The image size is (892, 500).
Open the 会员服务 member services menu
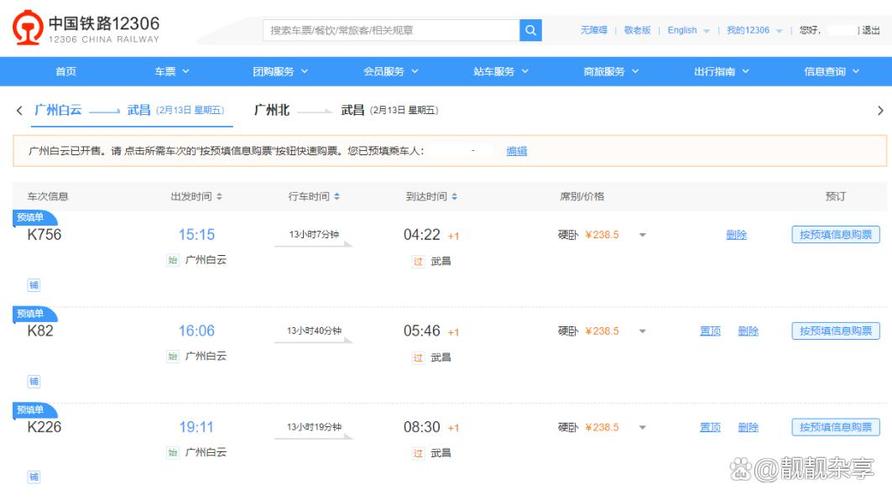click(391, 72)
